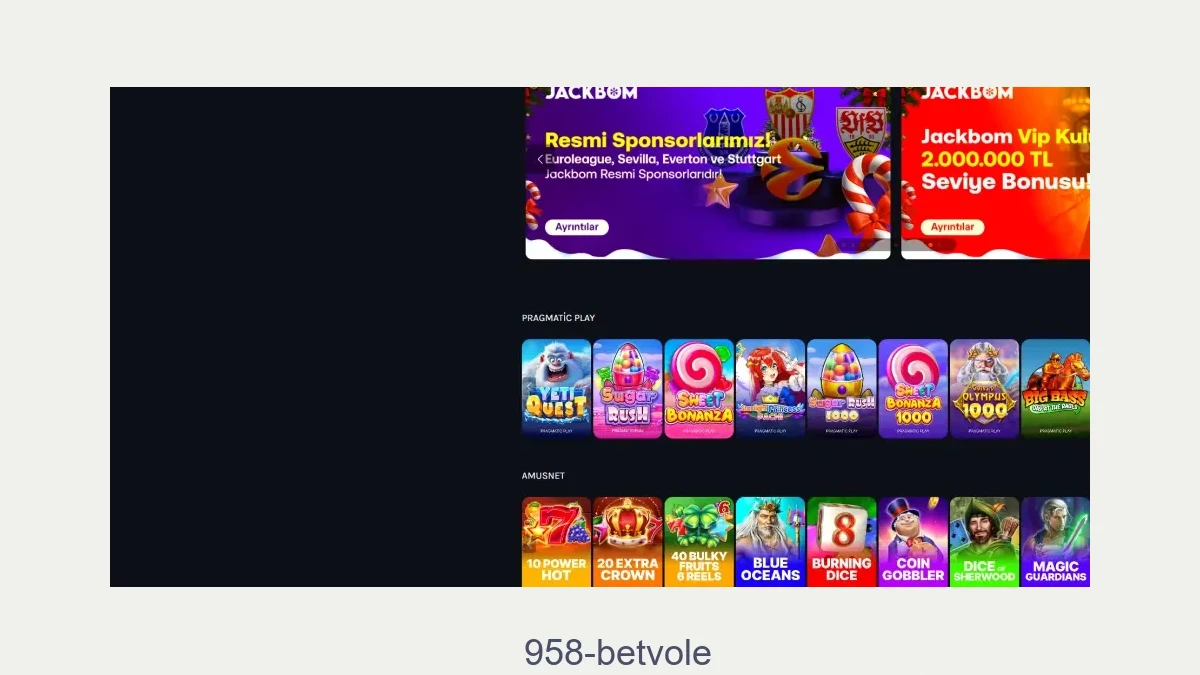
Task: Open the Yeti Quest game tile
Action: (556, 389)
